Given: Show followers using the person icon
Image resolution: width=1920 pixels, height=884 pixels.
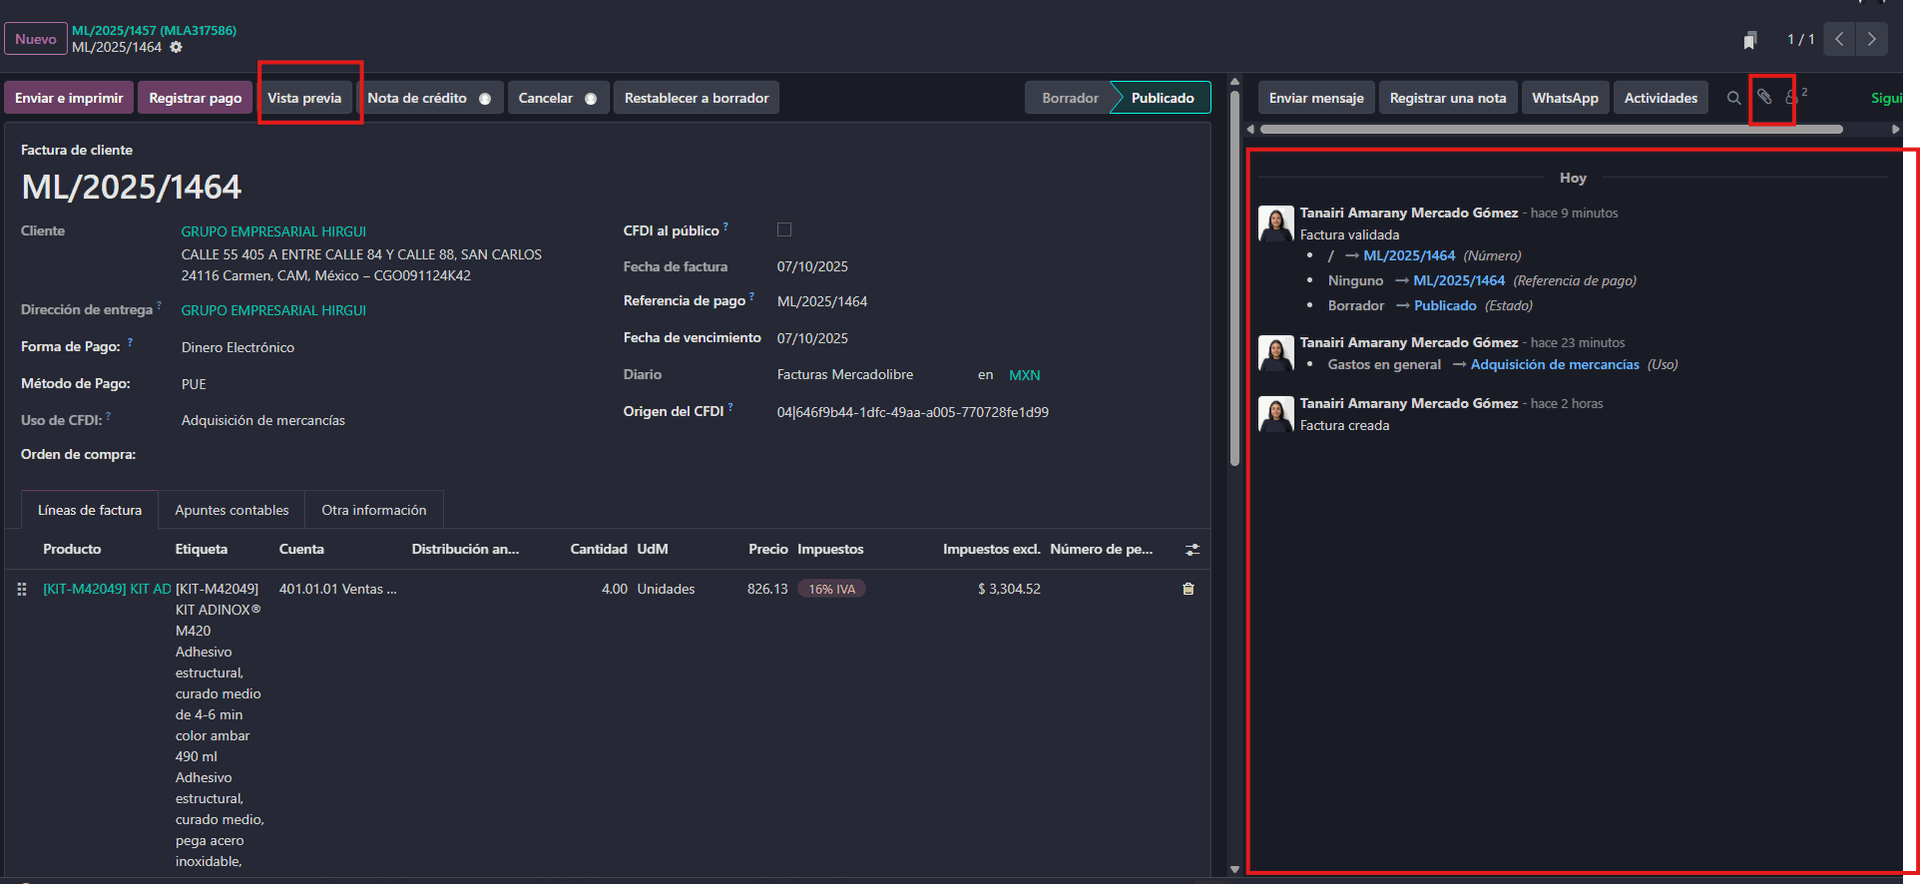Looking at the screenshot, I should coord(1792,98).
